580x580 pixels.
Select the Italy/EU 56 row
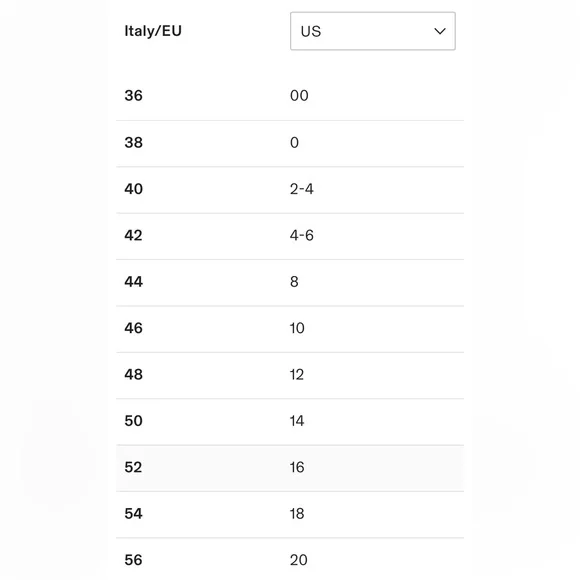pos(290,559)
